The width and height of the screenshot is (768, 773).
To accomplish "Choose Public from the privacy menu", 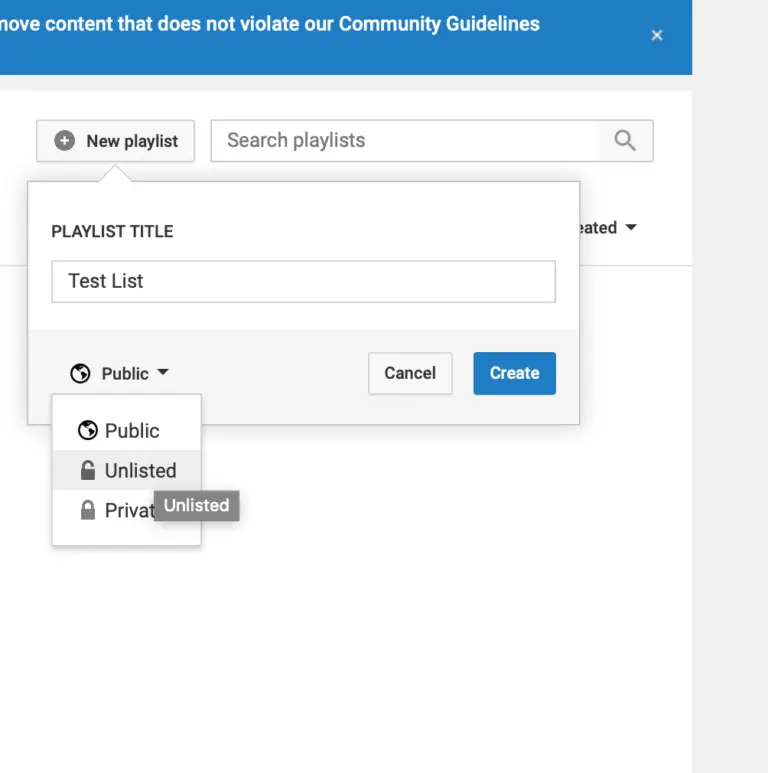I will pyautogui.click(x=132, y=430).
